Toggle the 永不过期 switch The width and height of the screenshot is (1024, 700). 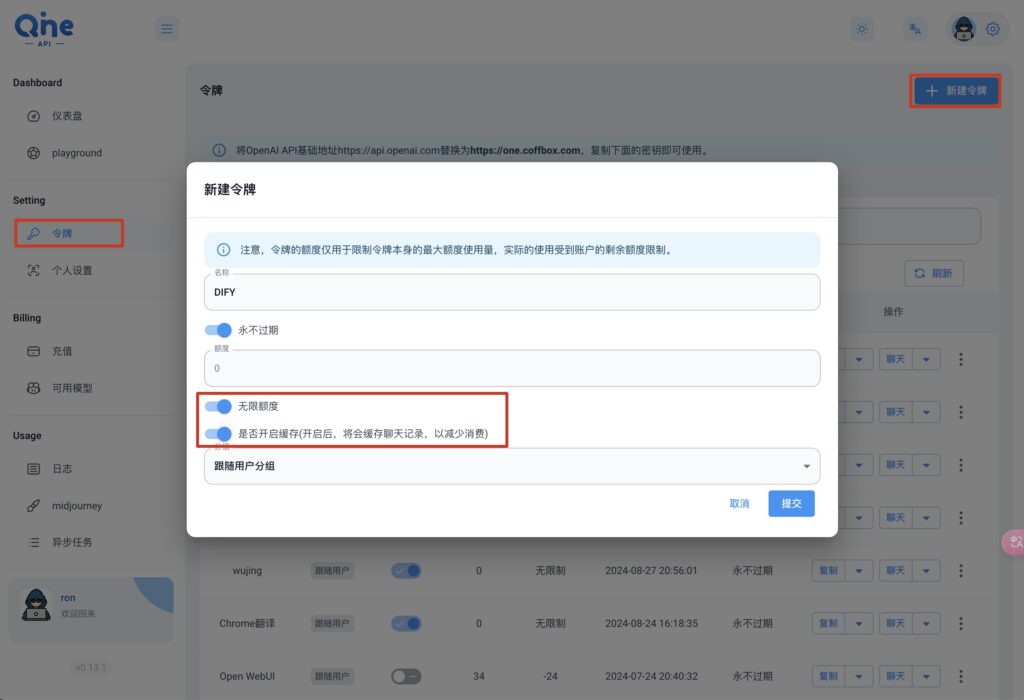[218, 330]
